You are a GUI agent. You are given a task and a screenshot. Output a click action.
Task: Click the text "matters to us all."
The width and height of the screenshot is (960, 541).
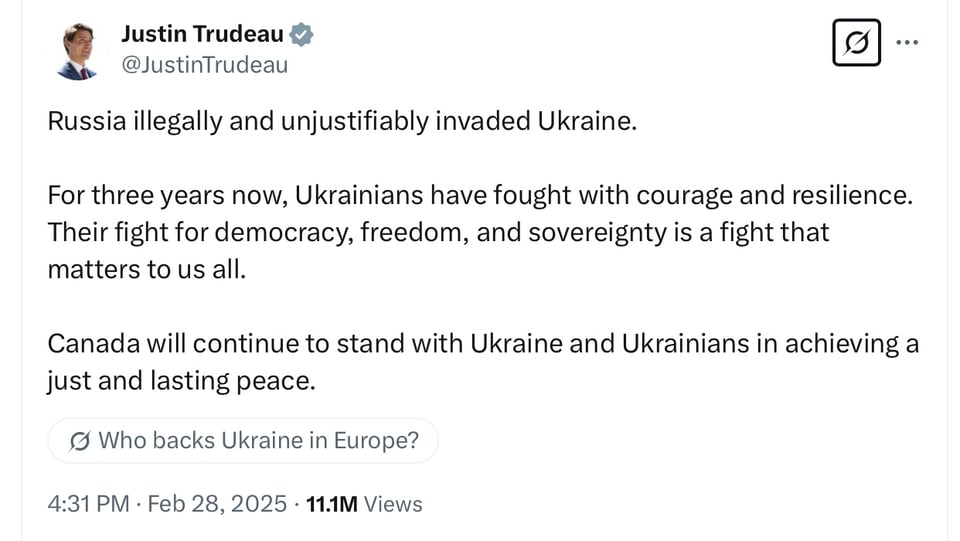point(146,270)
